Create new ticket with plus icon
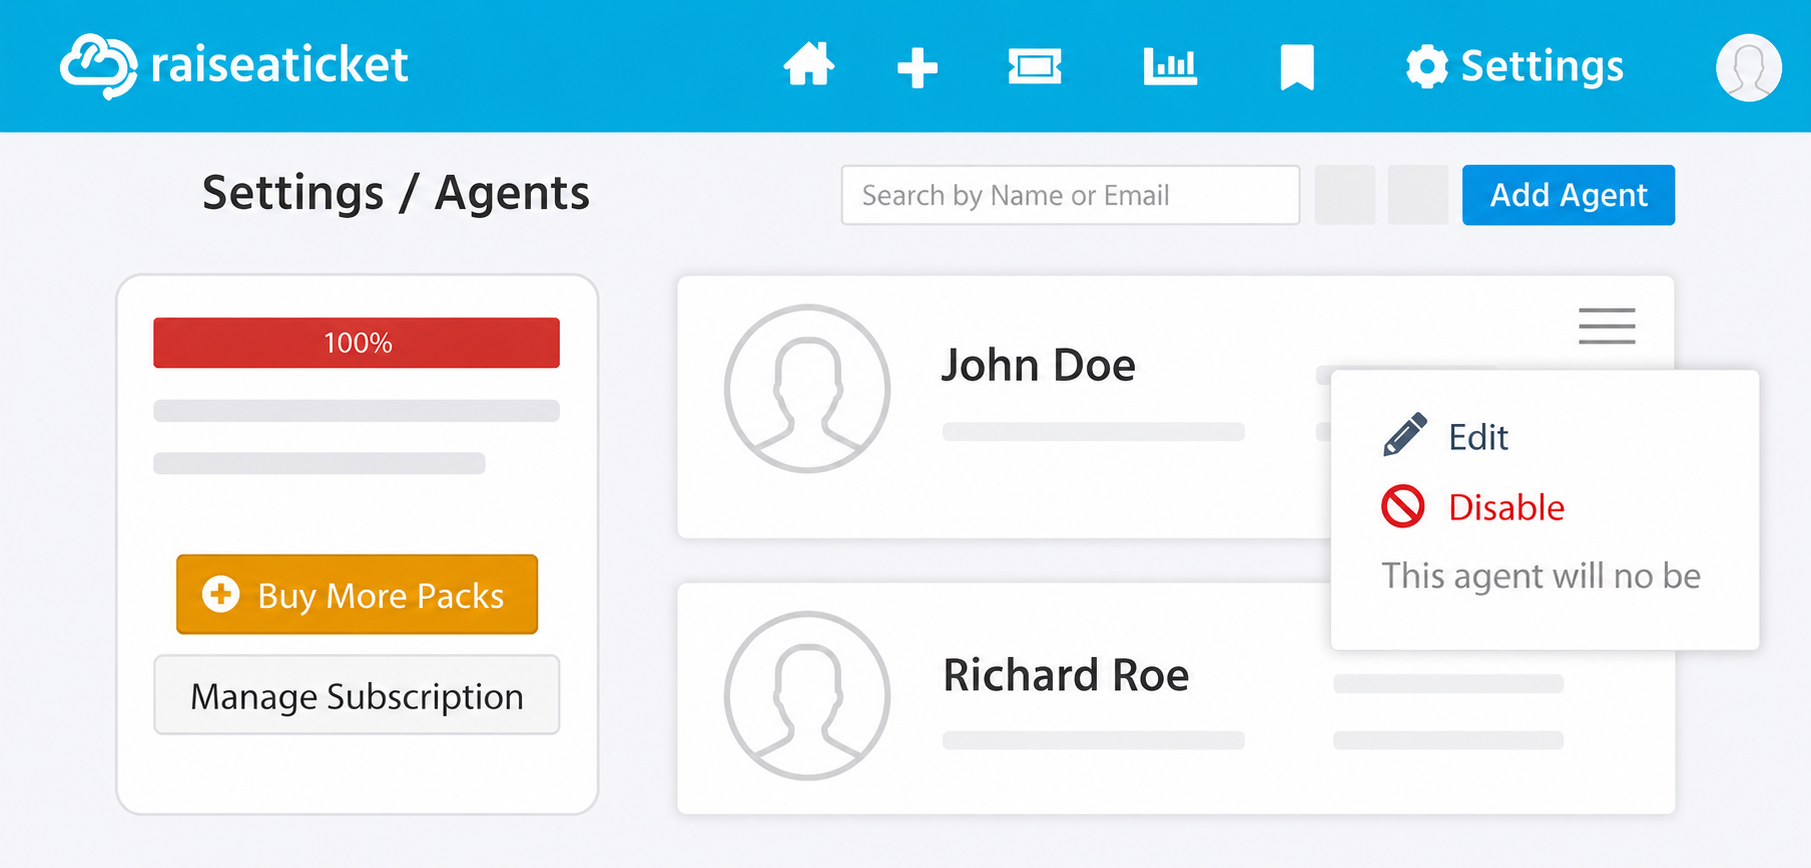Viewport: 1811px width, 868px height. [917, 68]
